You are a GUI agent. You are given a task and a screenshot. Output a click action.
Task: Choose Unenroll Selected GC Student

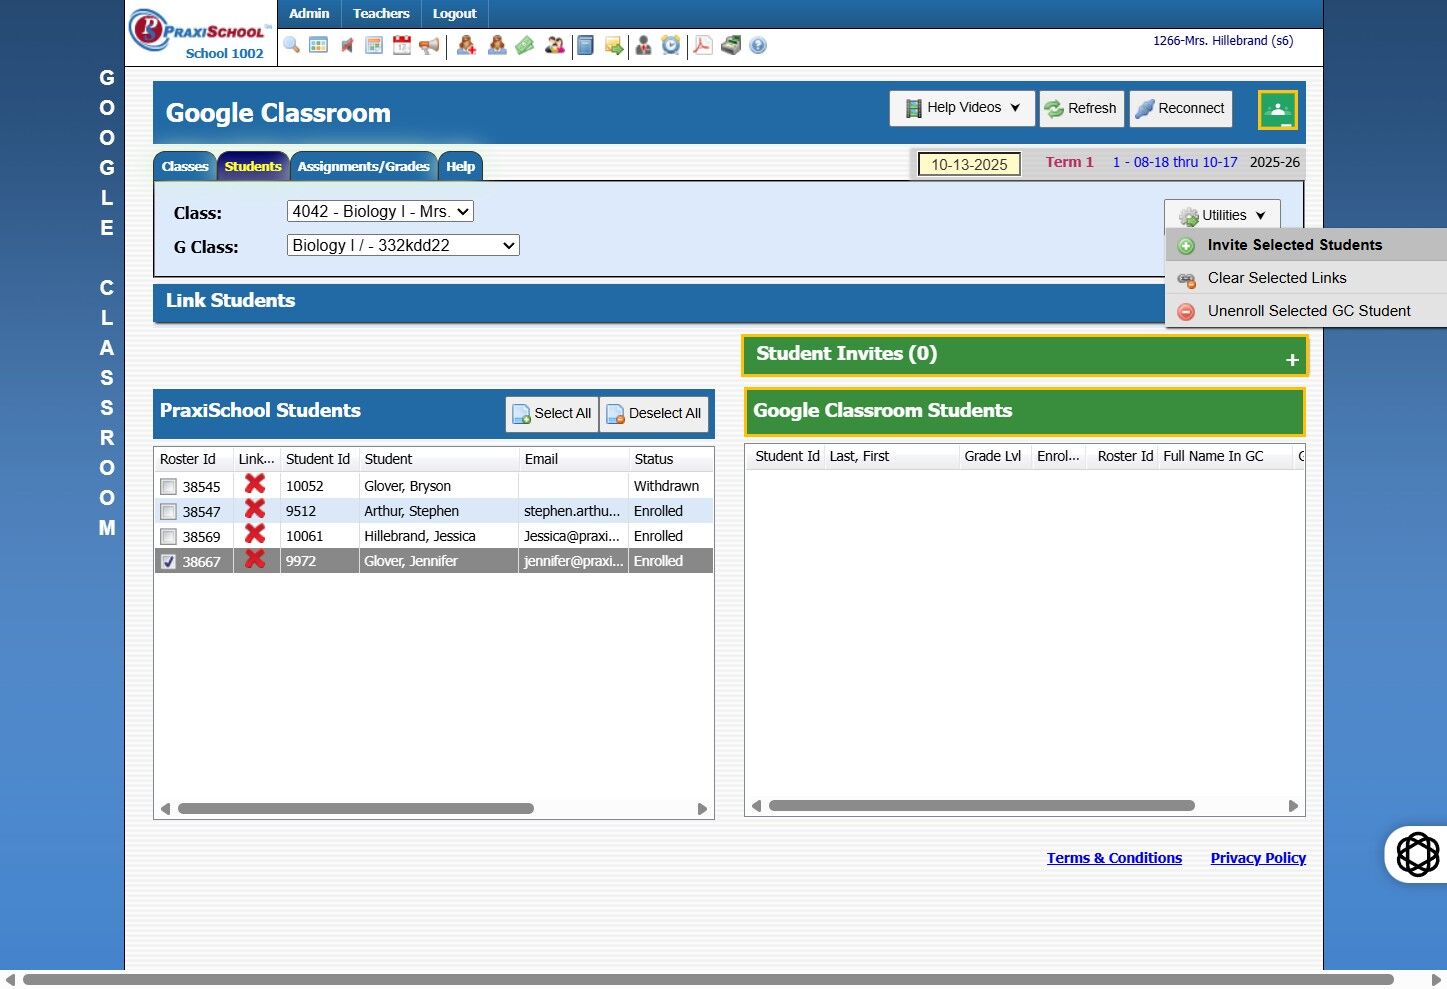pos(1306,311)
